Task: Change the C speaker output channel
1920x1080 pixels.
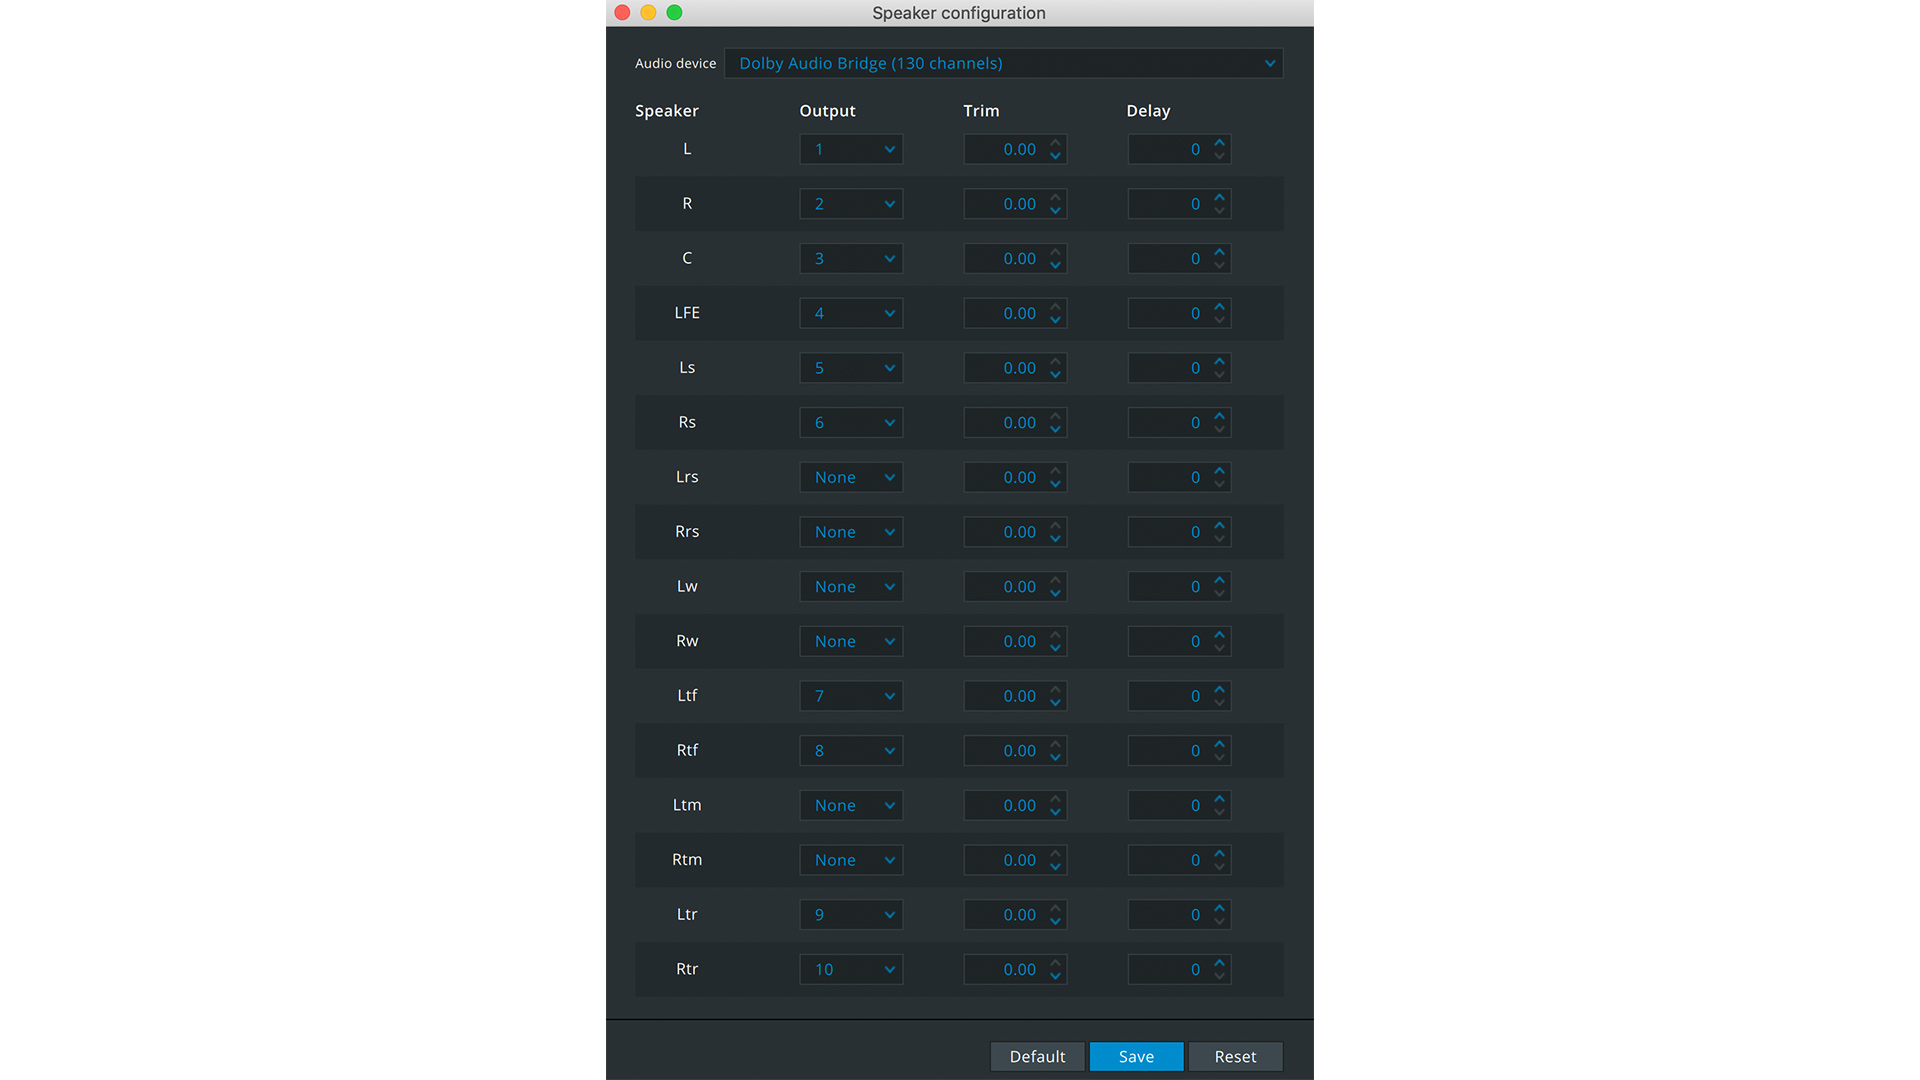Action: [x=850, y=258]
